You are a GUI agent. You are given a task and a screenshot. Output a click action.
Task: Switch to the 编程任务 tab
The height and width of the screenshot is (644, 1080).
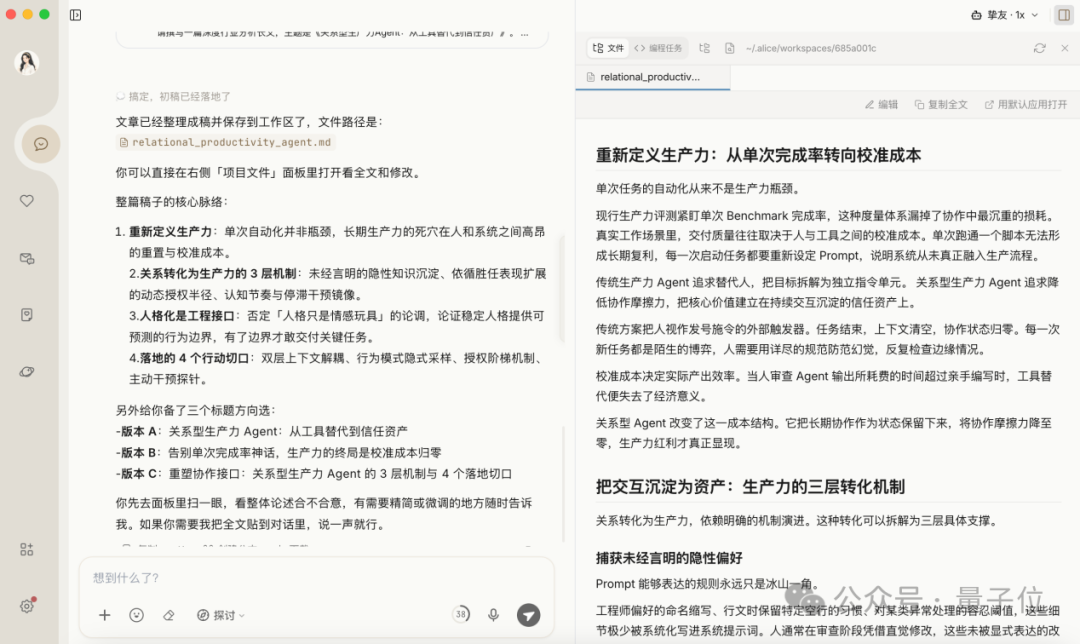[x=658, y=48]
